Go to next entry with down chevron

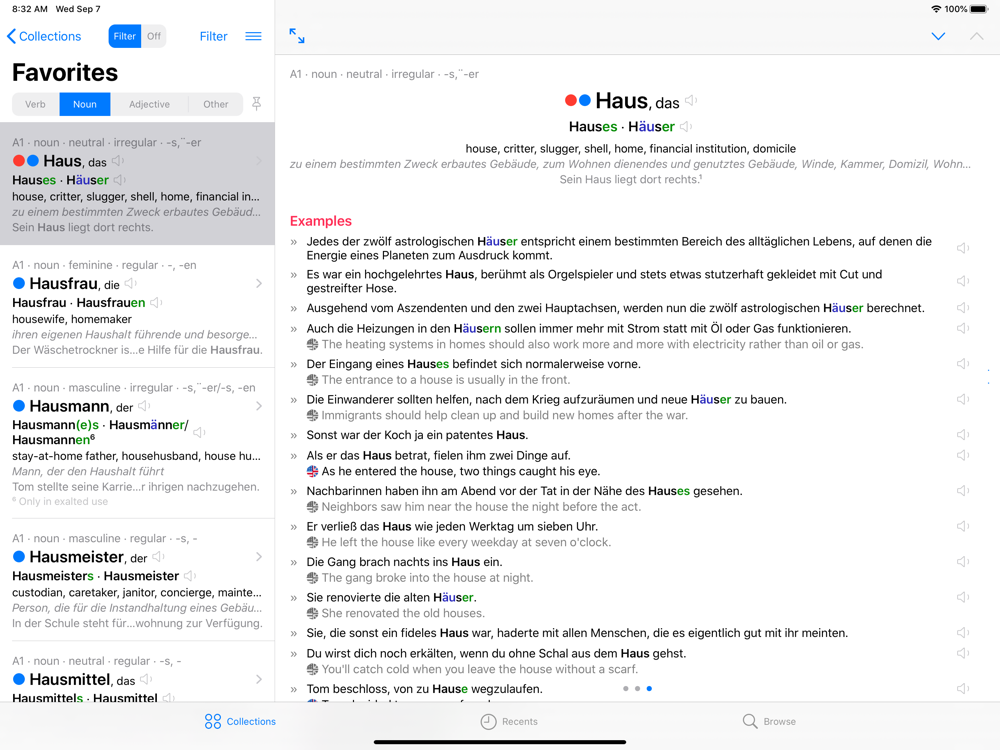(938, 36)
